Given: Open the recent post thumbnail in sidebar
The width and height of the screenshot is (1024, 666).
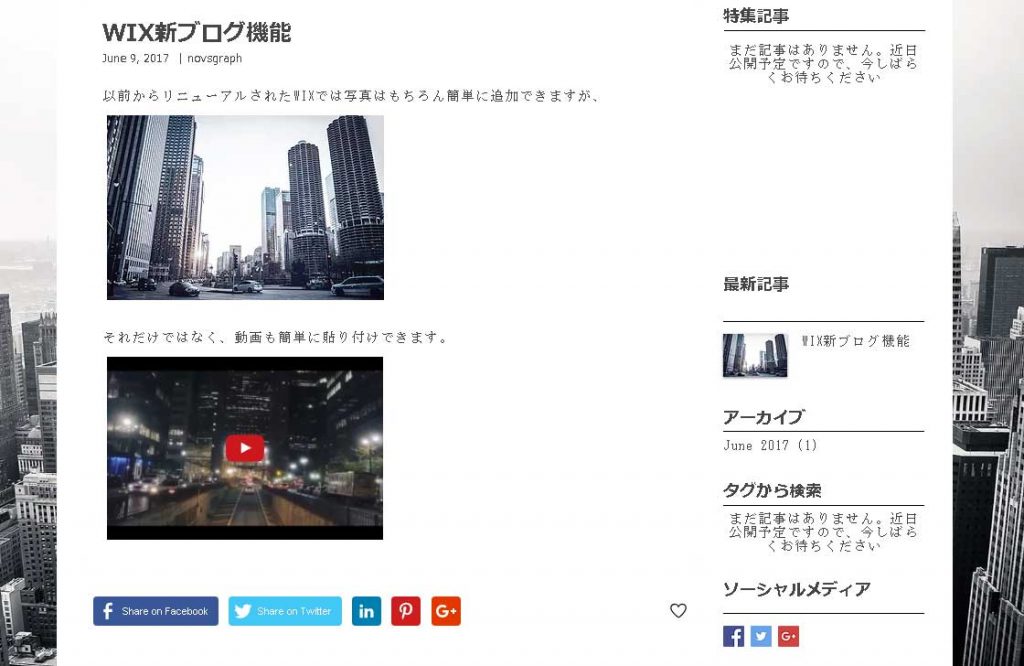Looking at the screenshot, I should [x=755, y=355].
